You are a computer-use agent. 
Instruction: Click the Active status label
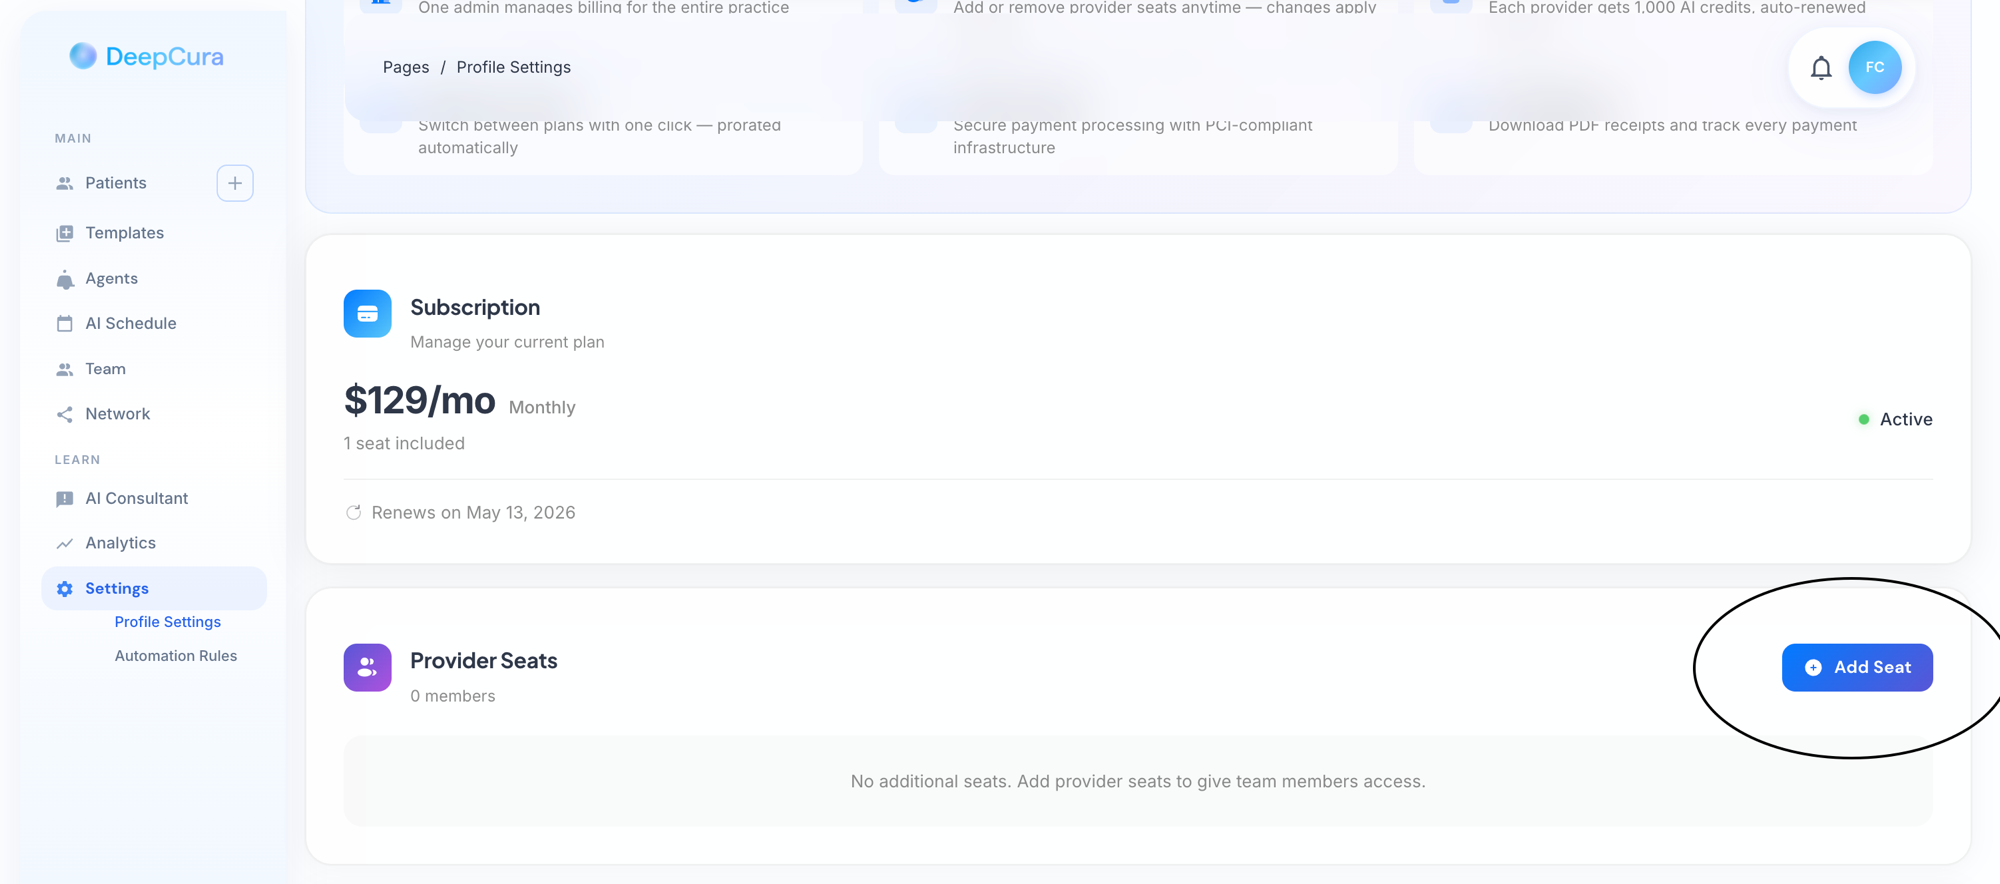pyautogui.click(x=1906, y=419)
